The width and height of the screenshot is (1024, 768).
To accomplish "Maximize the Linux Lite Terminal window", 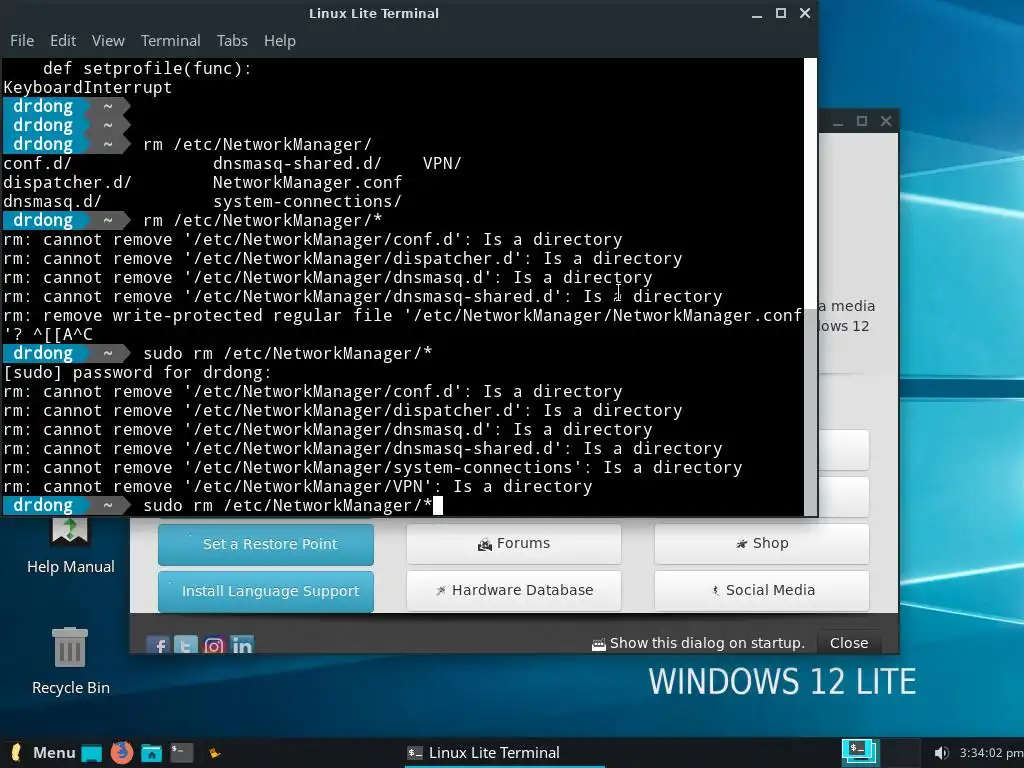I will [x=780, y=13].
